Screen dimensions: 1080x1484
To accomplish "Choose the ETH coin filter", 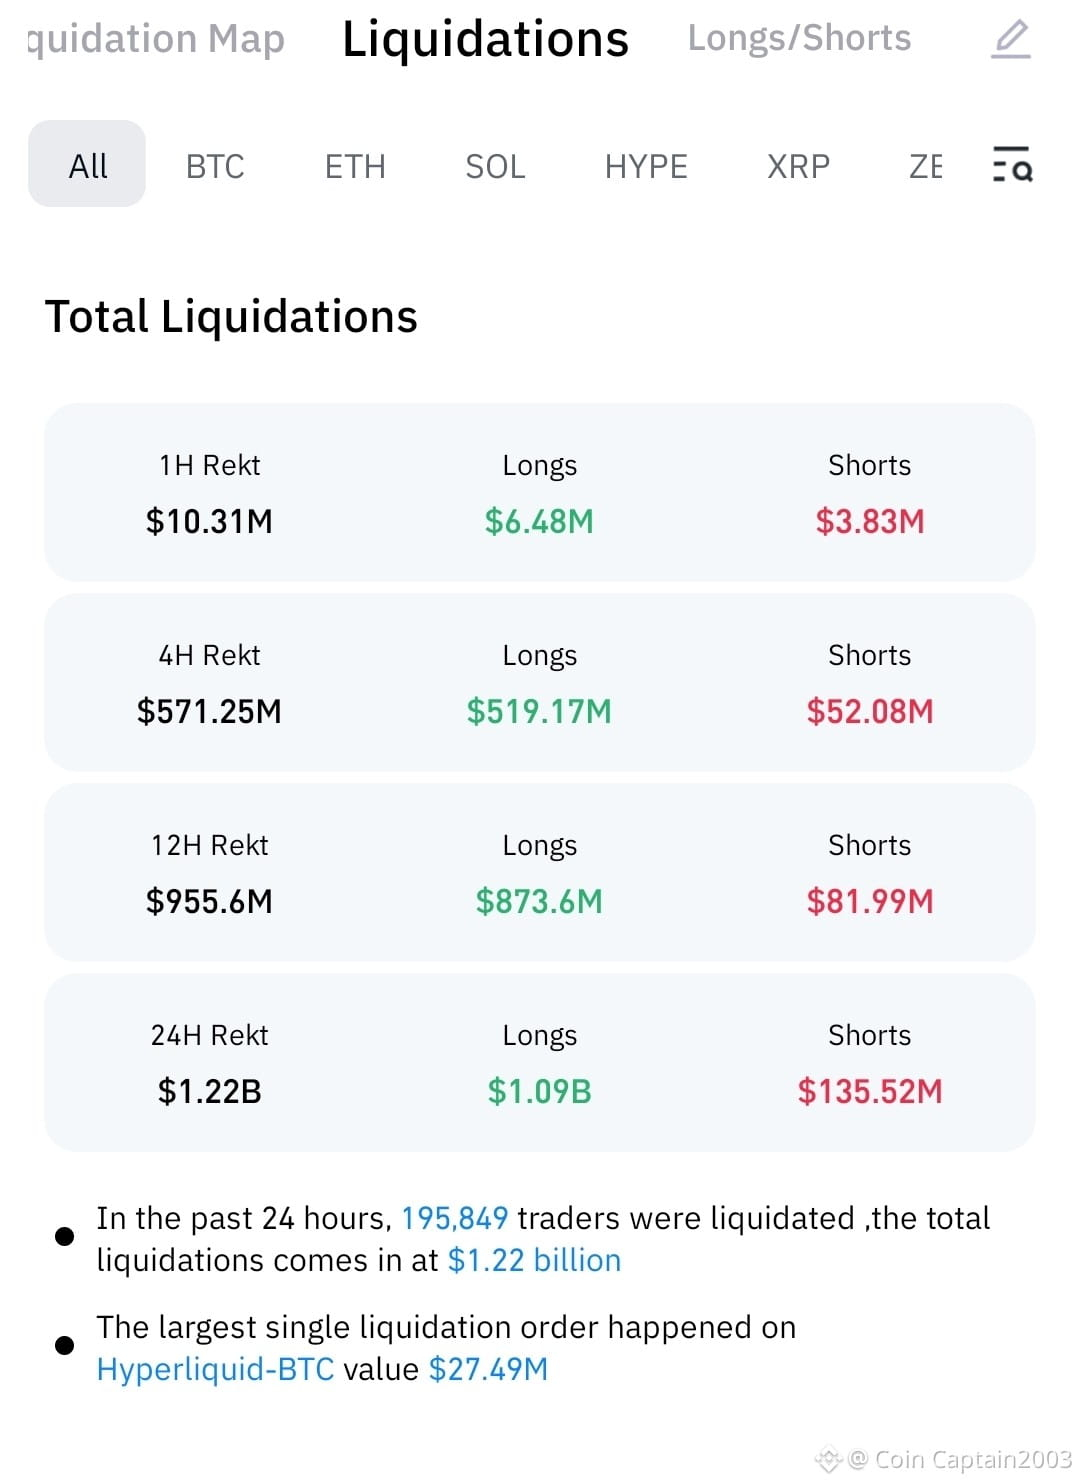I will click(355, 166).
